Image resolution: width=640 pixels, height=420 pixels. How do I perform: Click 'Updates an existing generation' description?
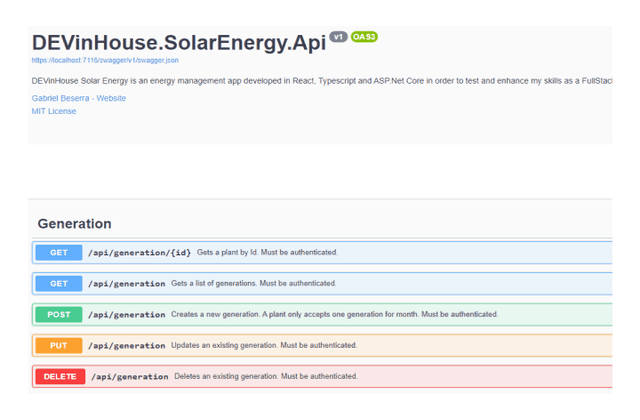264,345
